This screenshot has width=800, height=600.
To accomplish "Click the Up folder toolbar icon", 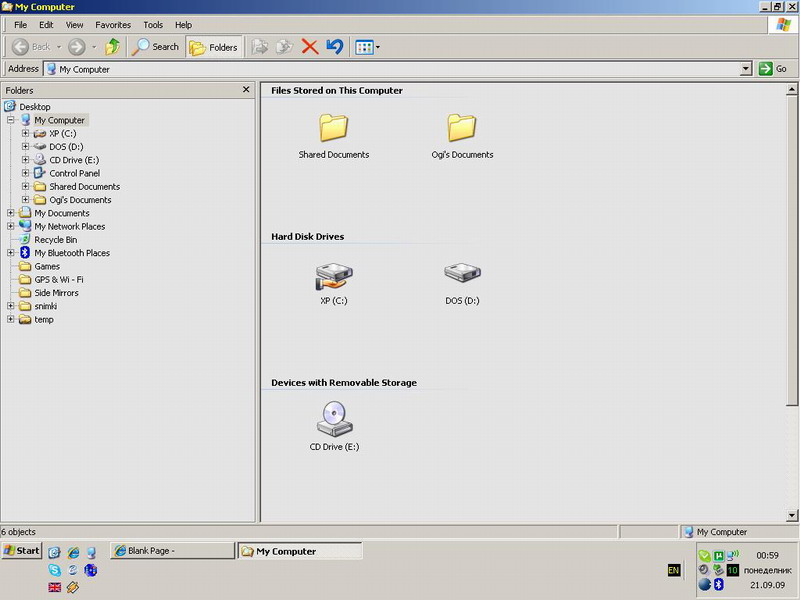I will pyautogui.click(x=113, y=46).
